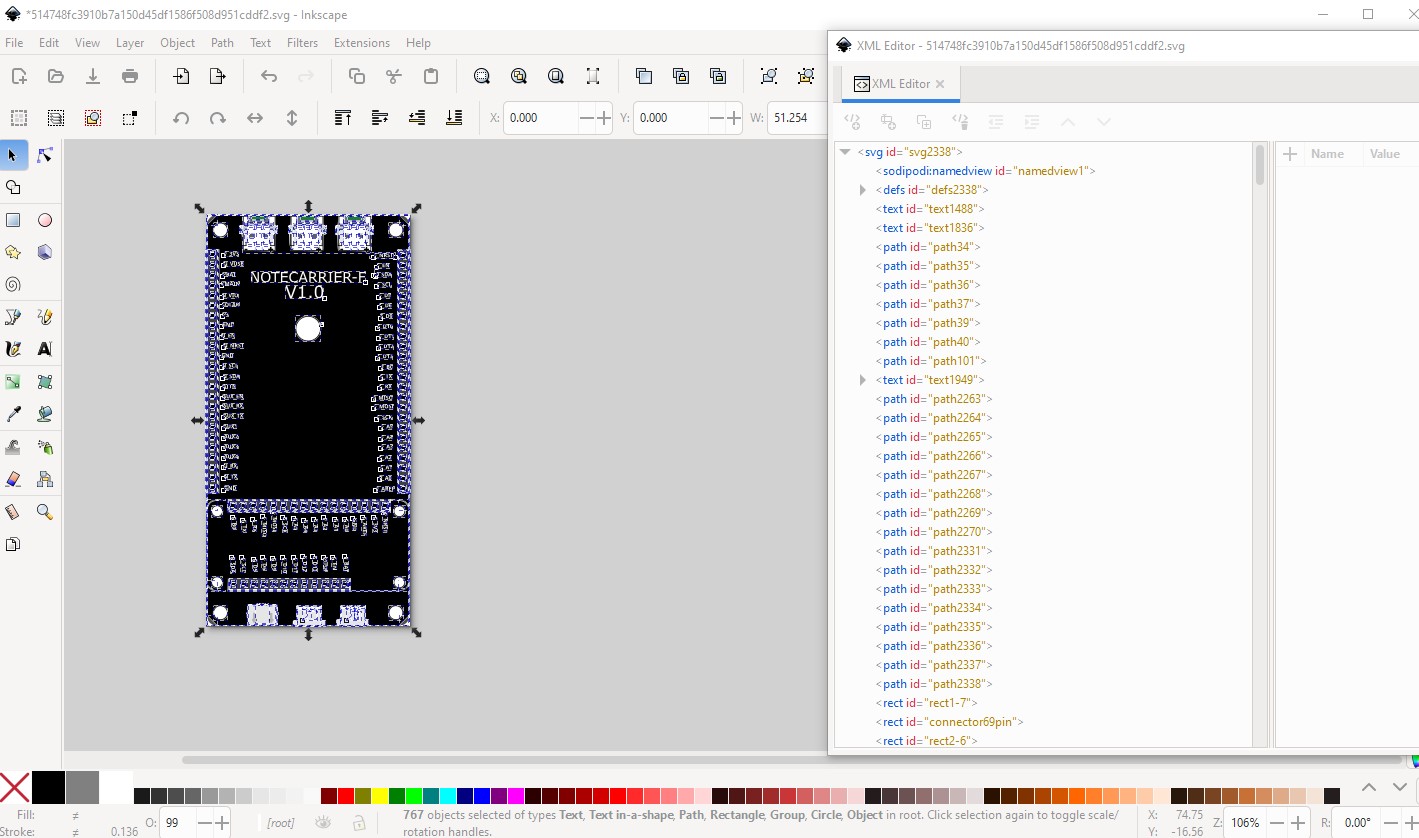
Task: Open the Object menu
Action: (177, 43)
